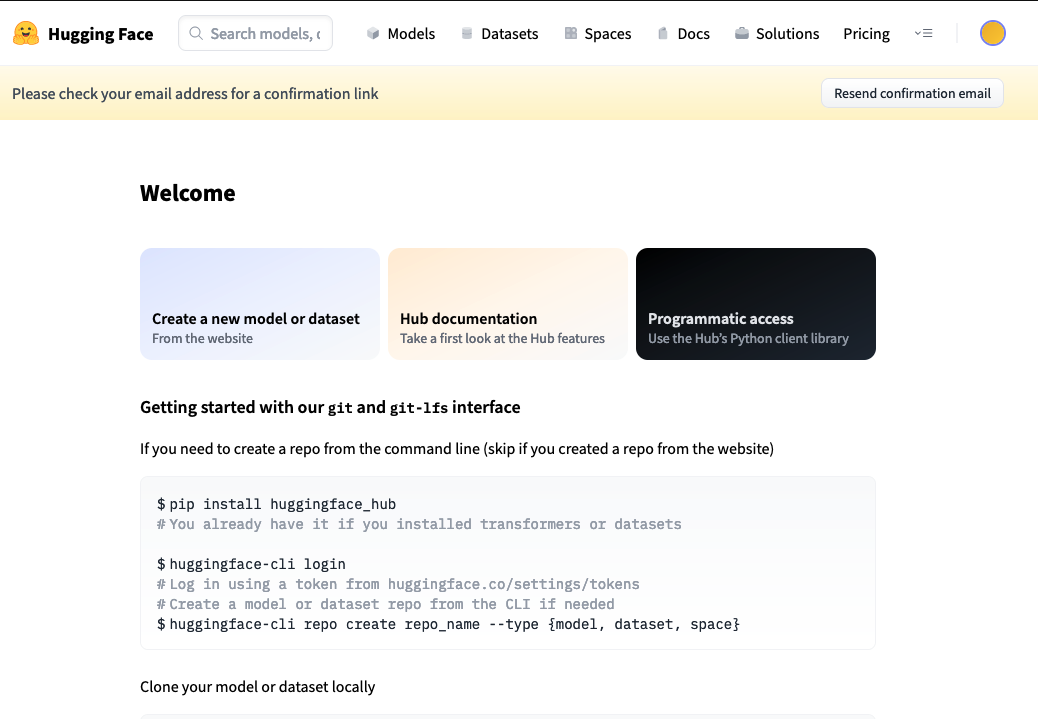The width and height of the screenshot is (1038, 719).
Task: Expand the overflow navigation menu
Action: coord(923,33)
